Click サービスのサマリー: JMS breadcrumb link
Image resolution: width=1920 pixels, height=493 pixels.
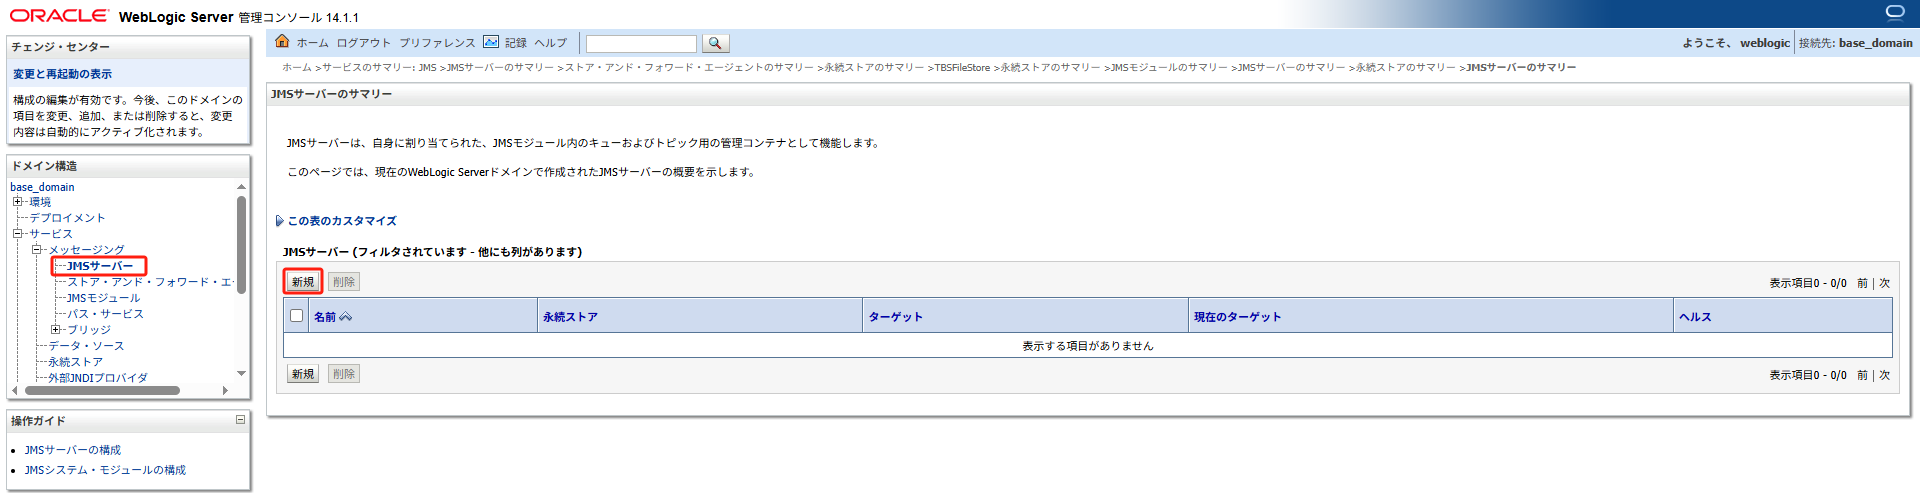pos(379,68)
